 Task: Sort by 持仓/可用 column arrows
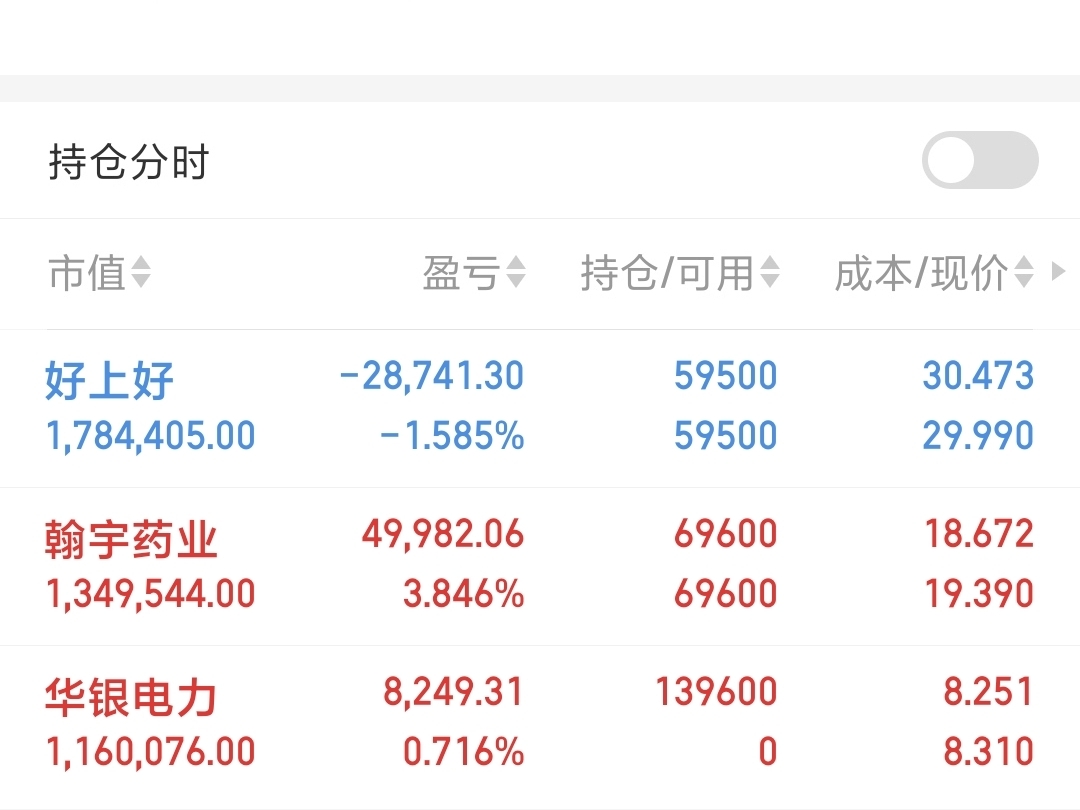click(x=770, y=272)
